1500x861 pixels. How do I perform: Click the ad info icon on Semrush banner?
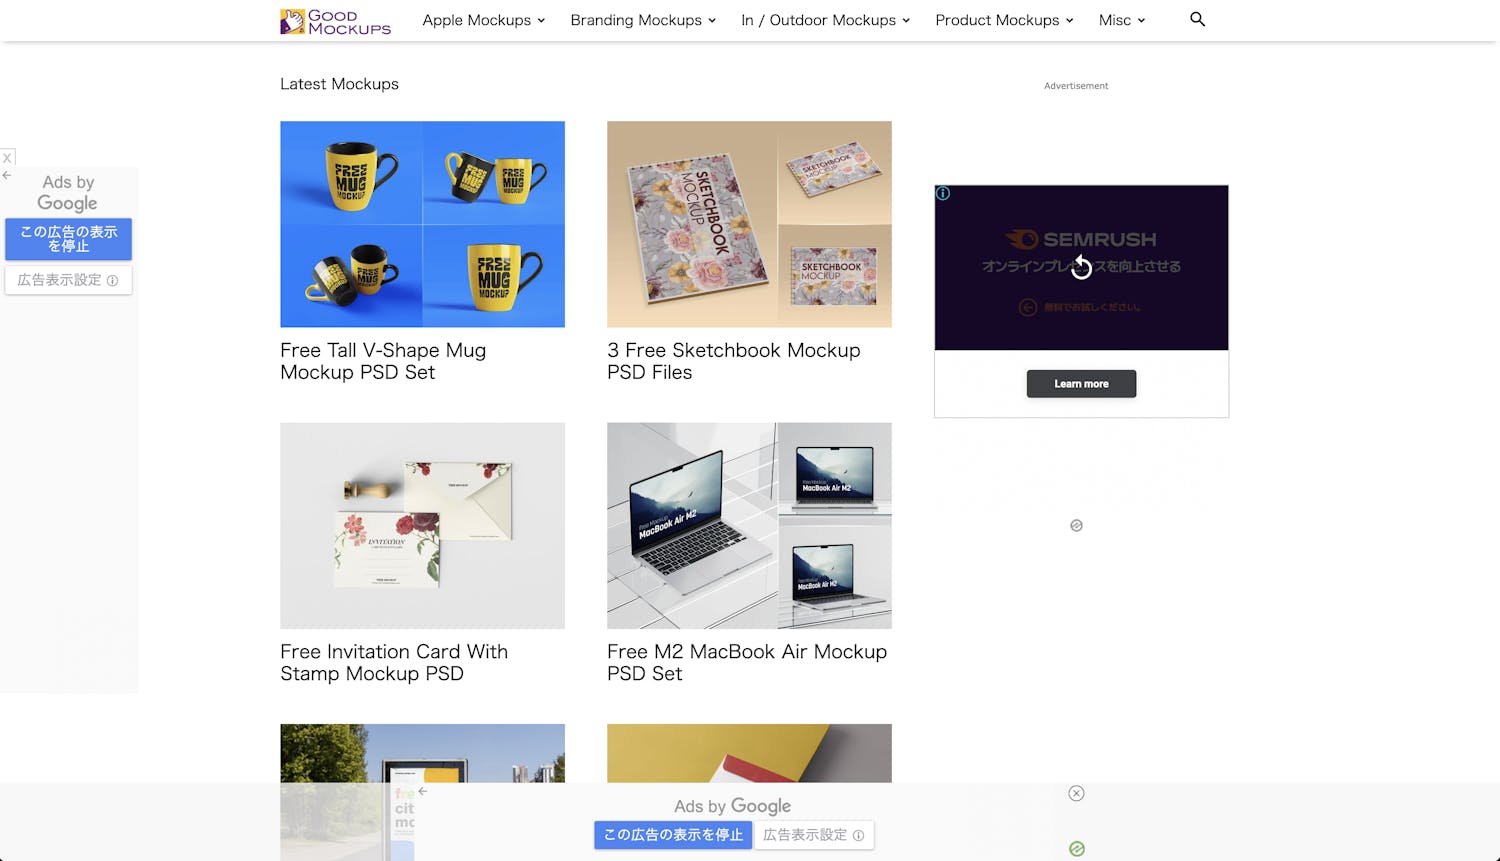pyautogui.click(x=943, y=194)
